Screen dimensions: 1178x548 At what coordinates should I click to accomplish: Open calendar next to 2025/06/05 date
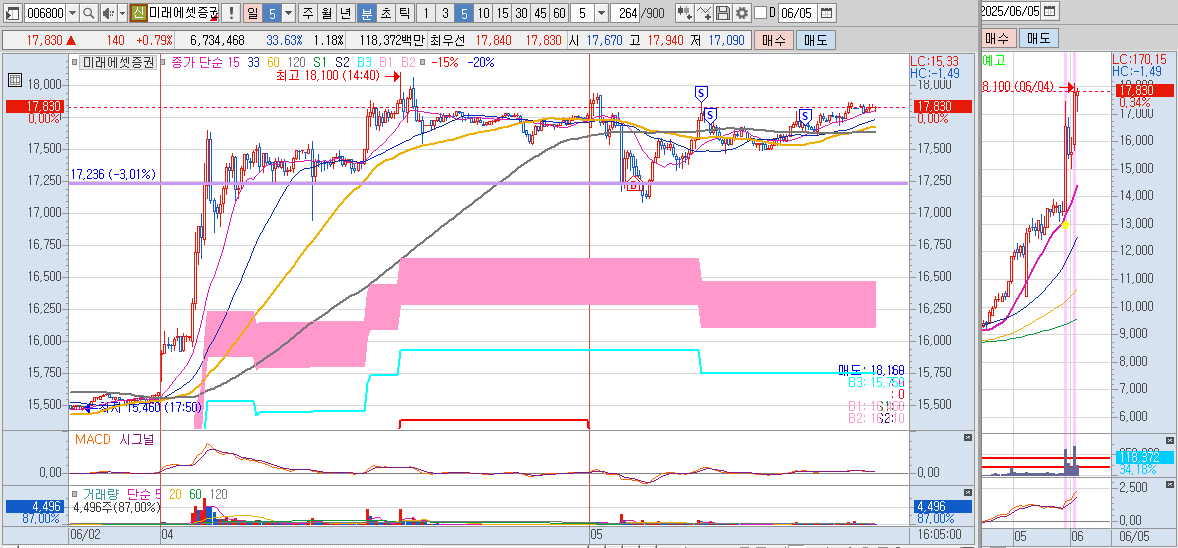(1050, 11)
